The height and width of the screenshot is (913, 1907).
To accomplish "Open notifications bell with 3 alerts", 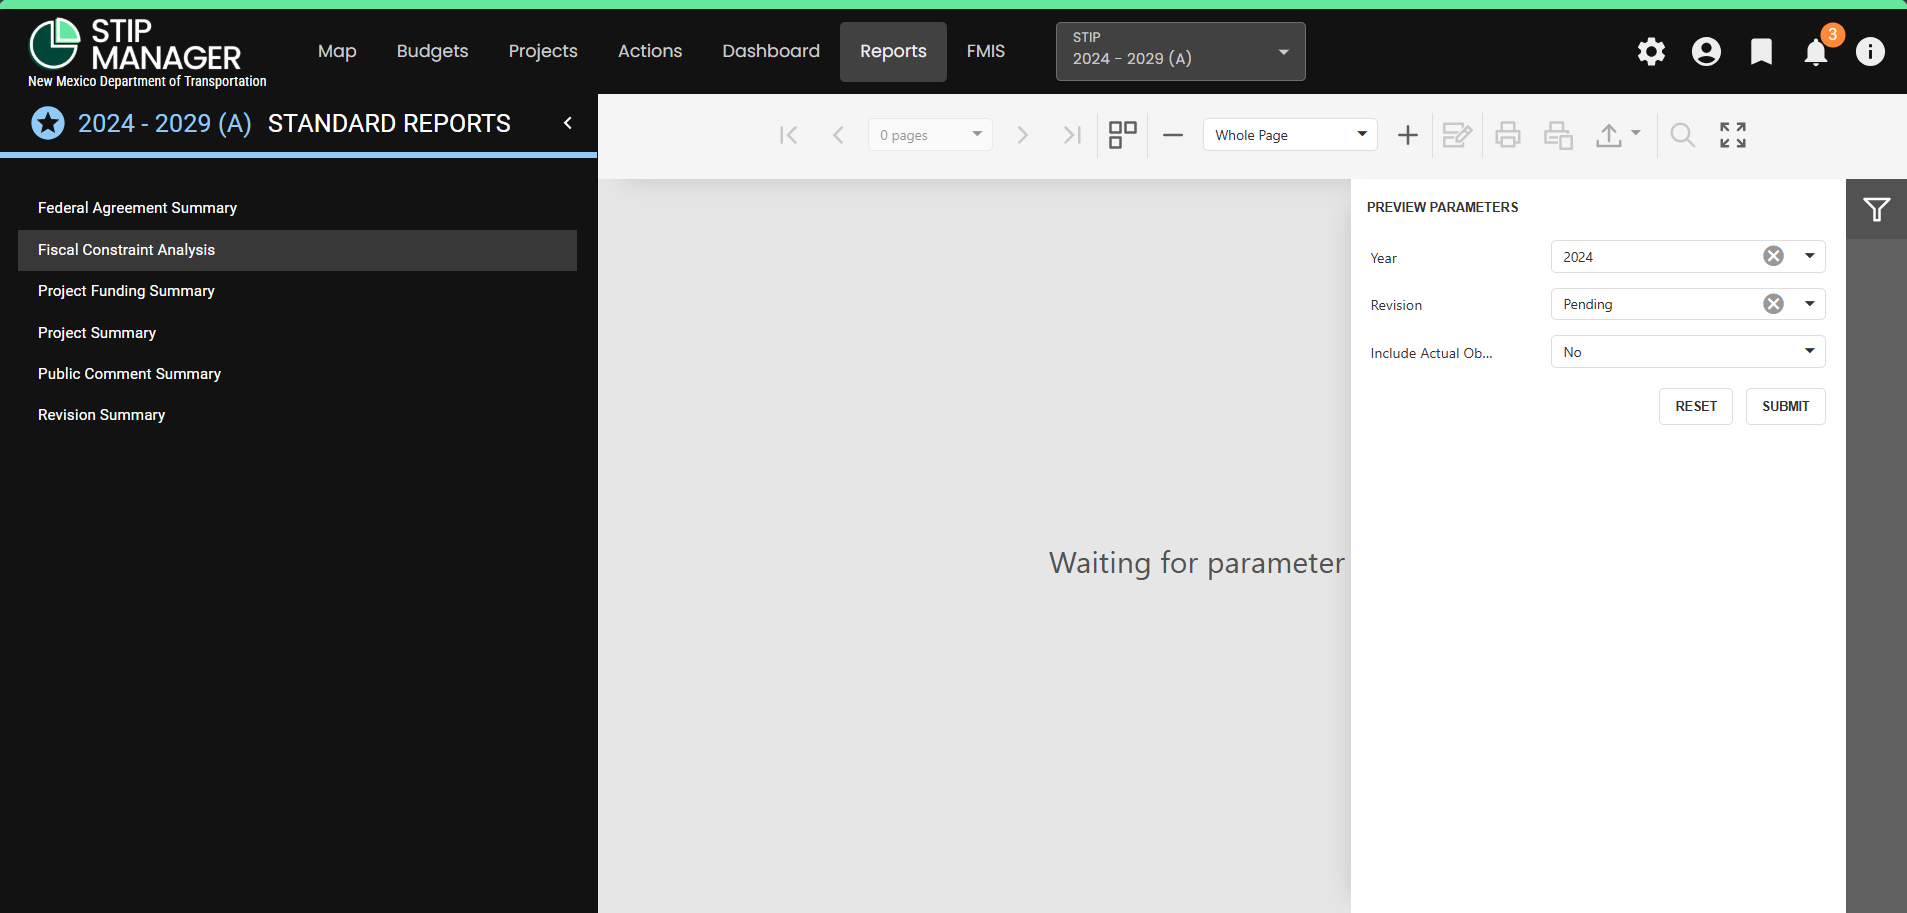I will click(x=1816, y=52).
